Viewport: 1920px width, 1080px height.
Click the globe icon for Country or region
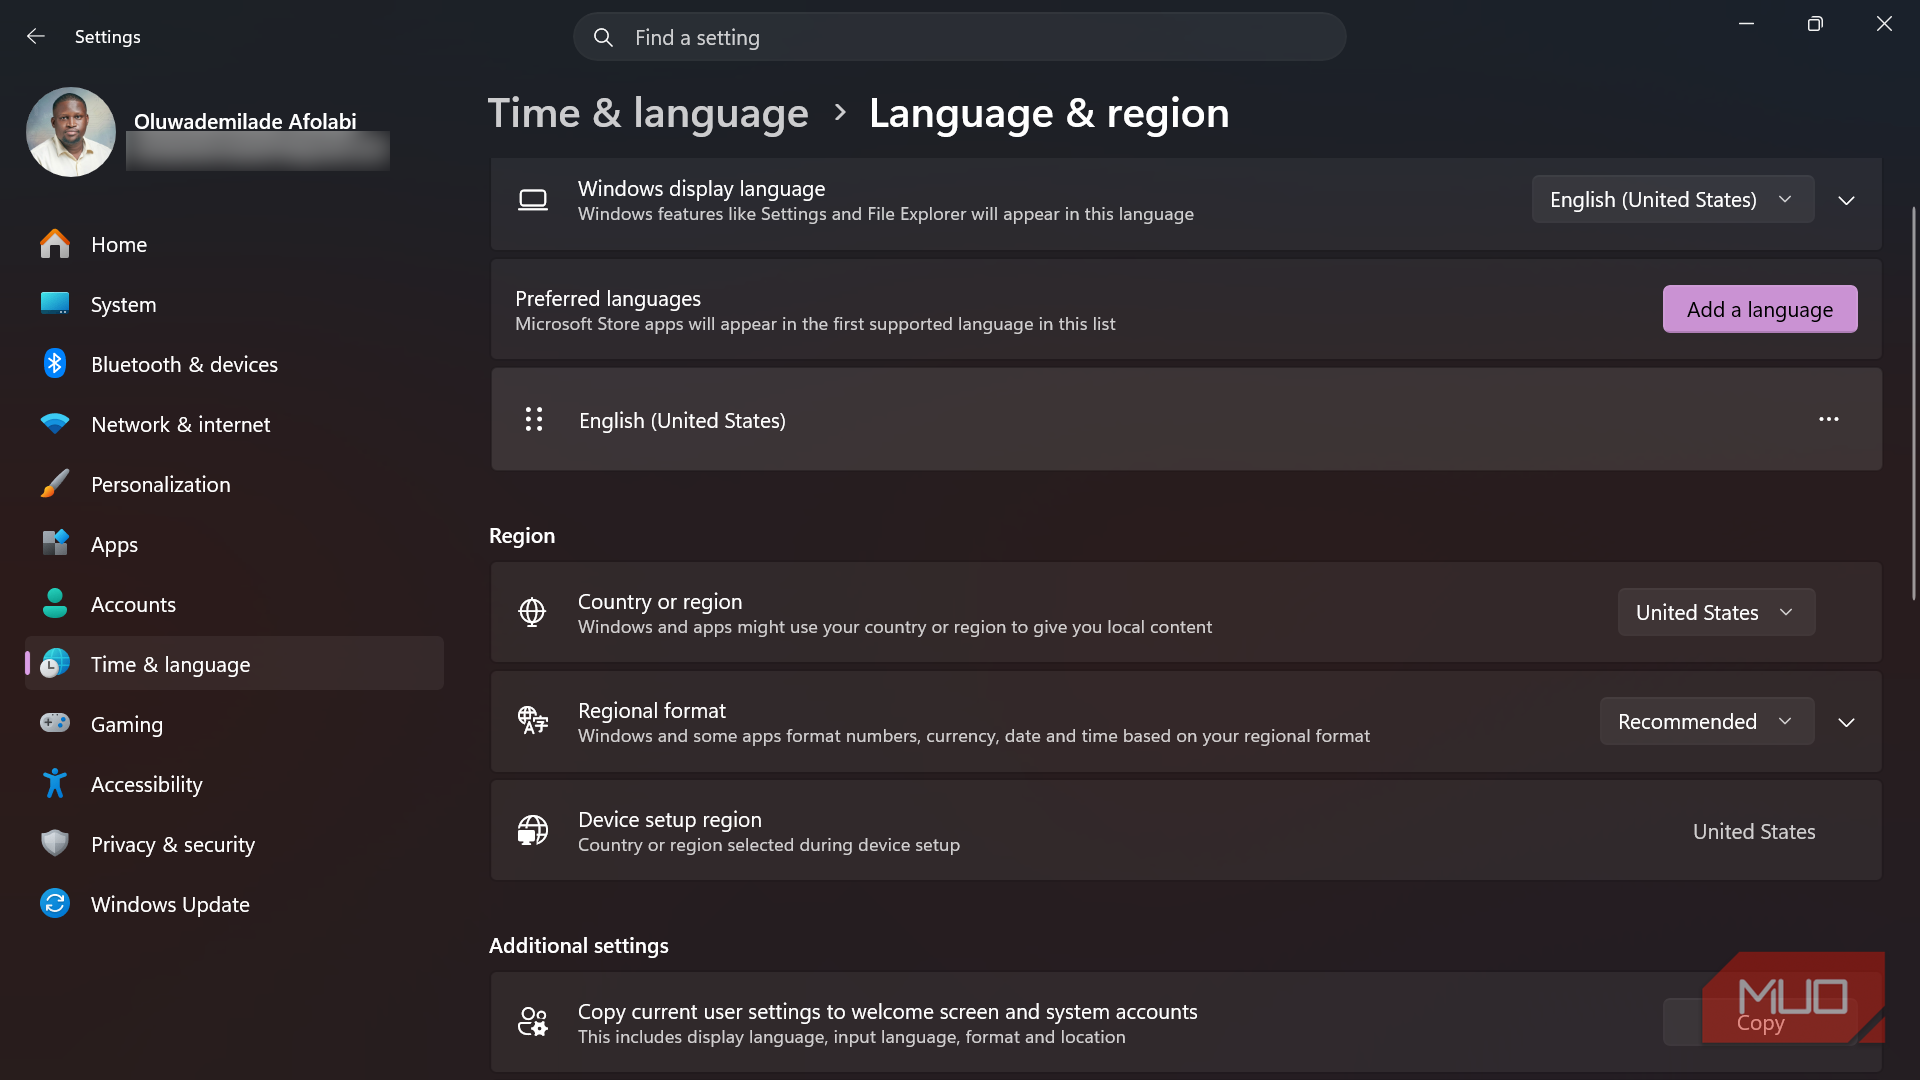click(x=532, y=612)
